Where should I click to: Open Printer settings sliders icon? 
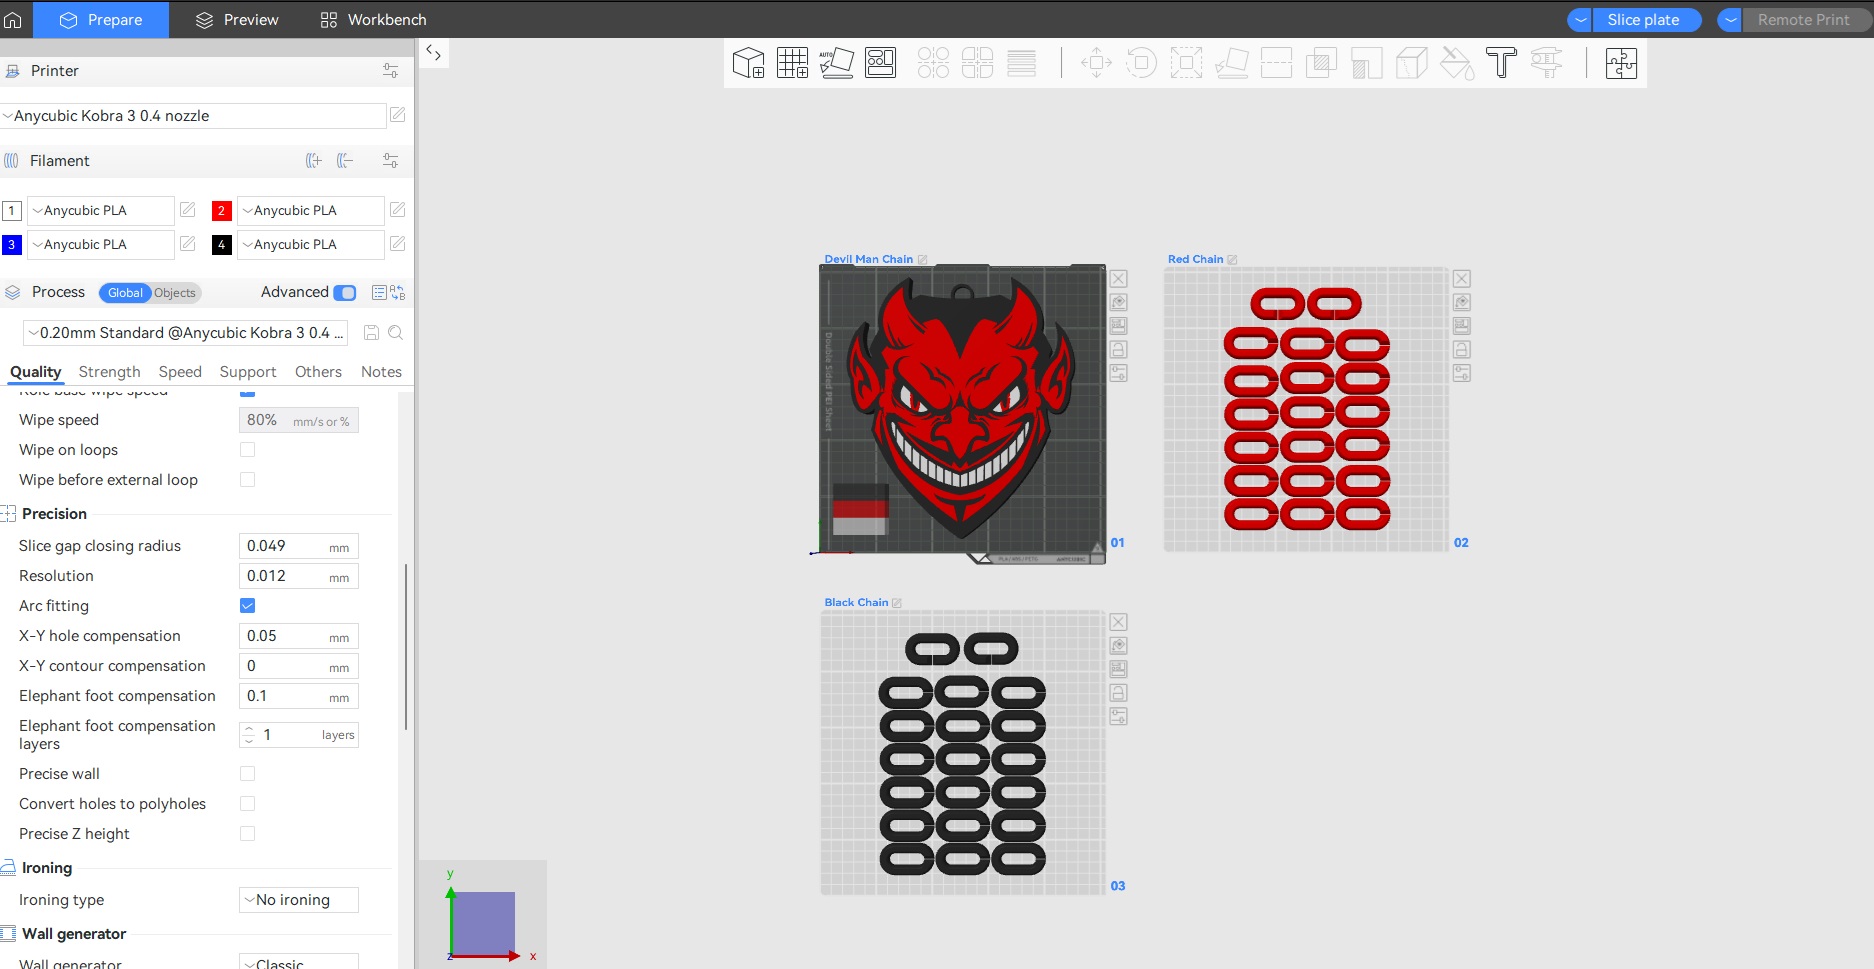(x=391, y=71)
